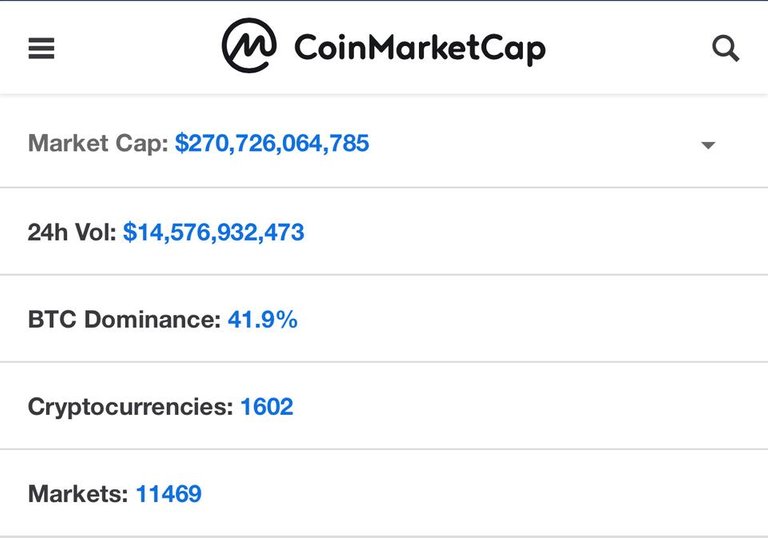Open the 11469 markets count link
The image size is (768, 538).
(x=168, y=493)
